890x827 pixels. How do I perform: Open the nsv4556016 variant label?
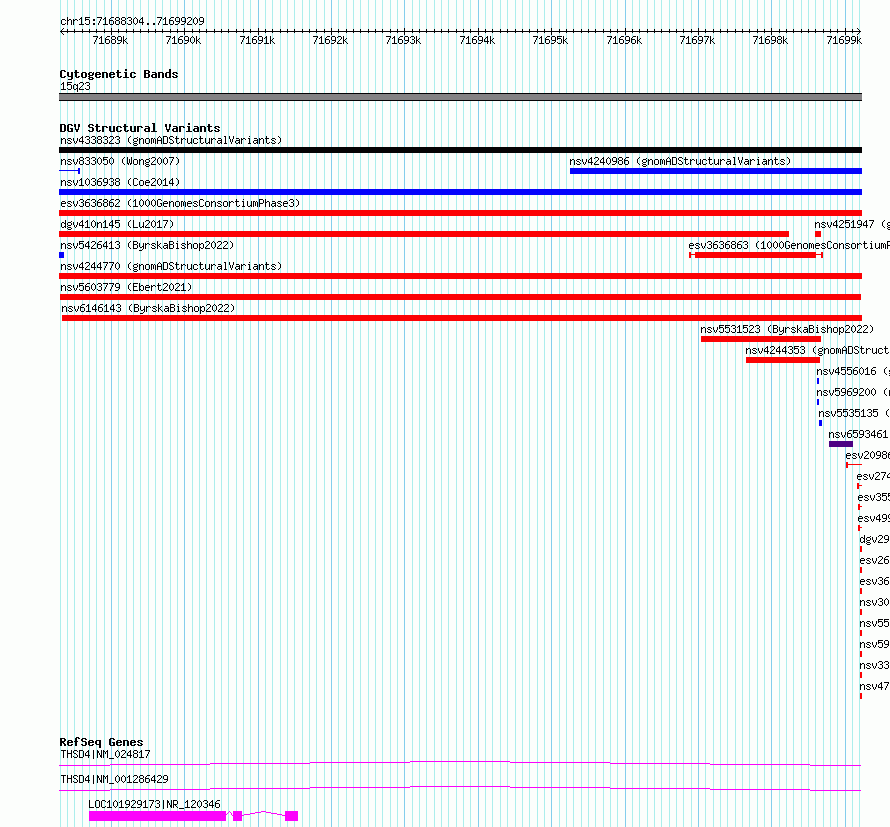pyautogui.click(x=853, y=371)
